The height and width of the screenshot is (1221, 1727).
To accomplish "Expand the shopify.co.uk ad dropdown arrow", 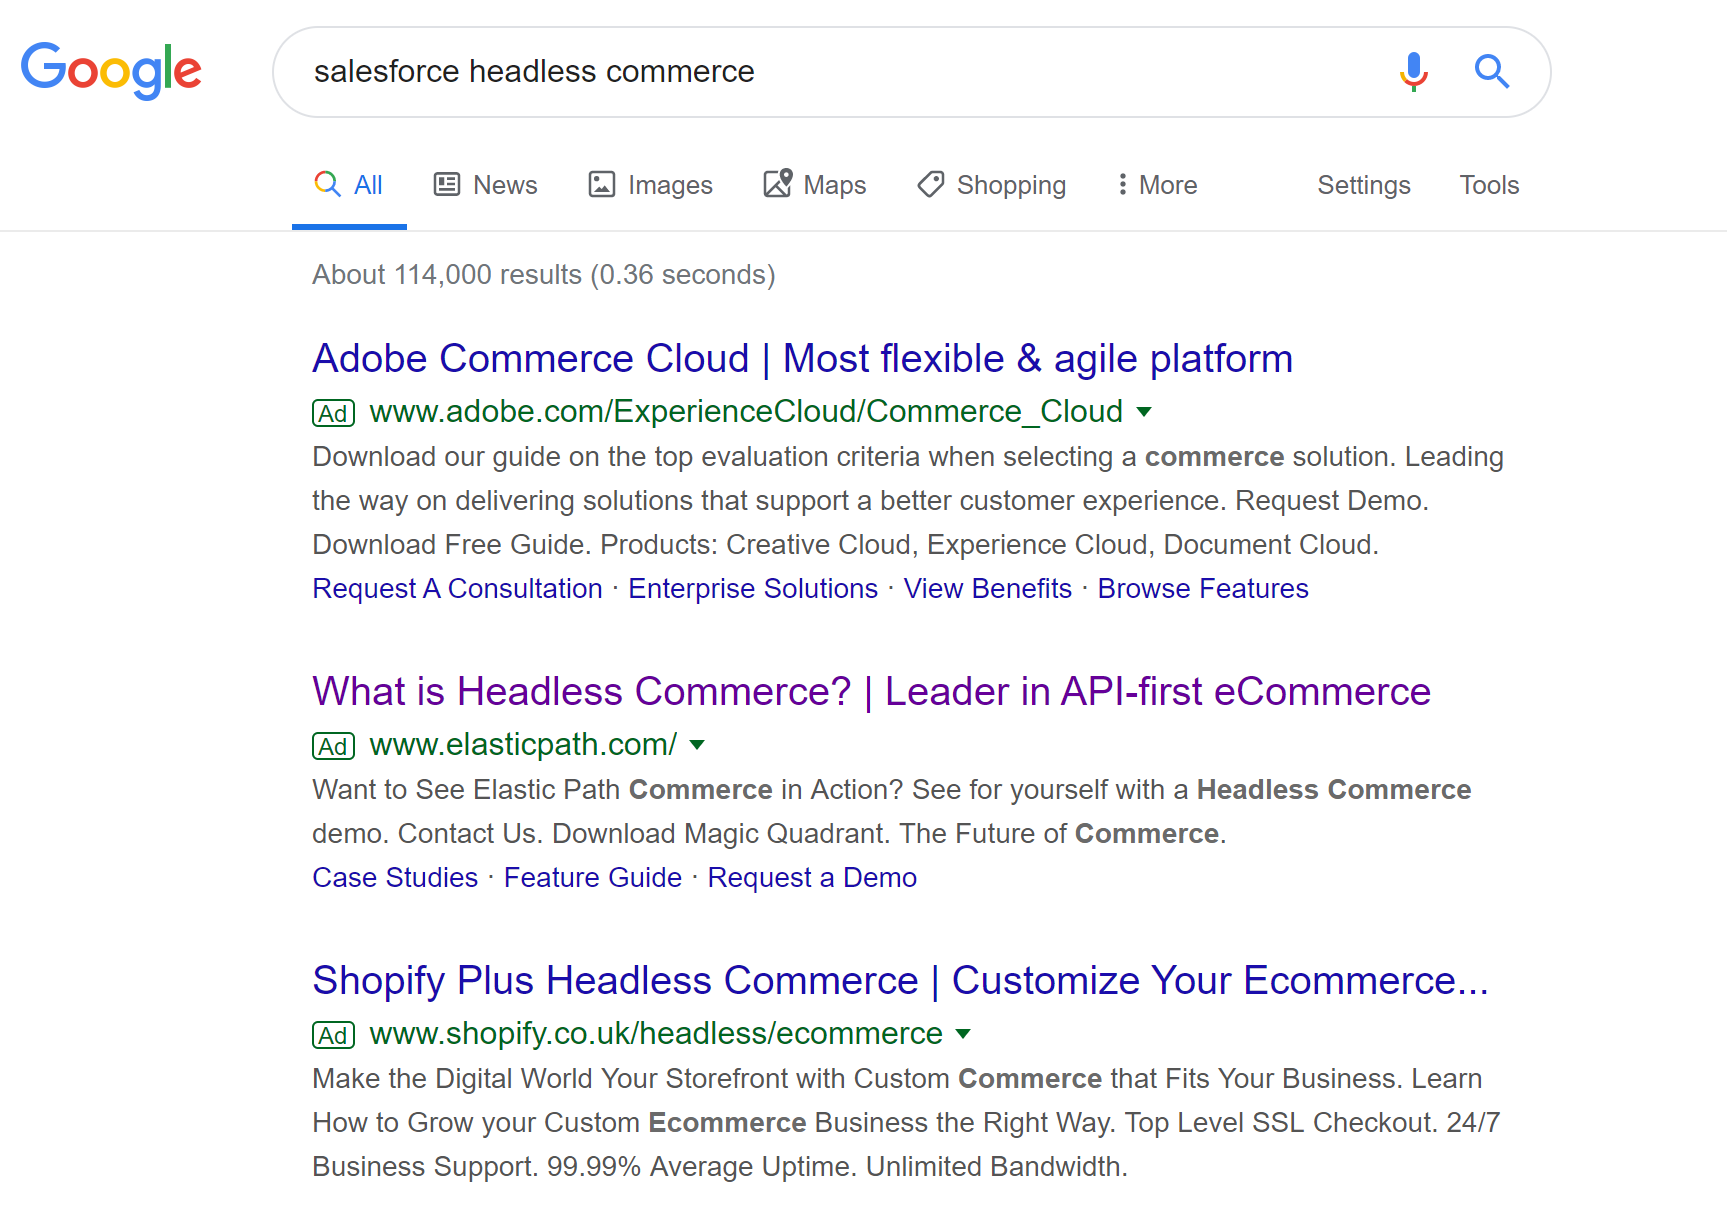I will (963, 1033).
